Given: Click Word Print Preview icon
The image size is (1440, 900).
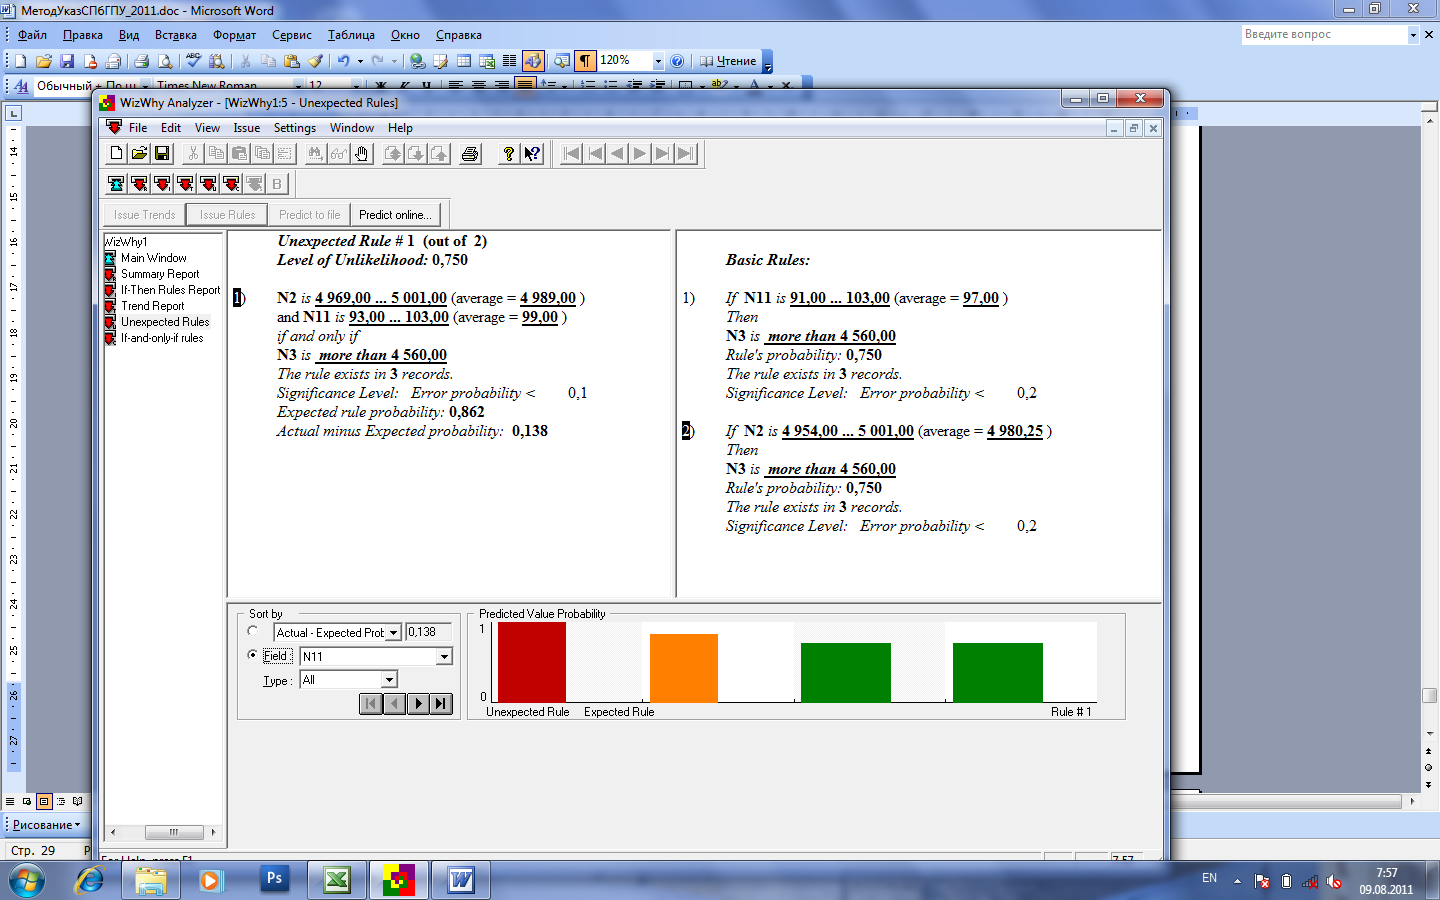Looking at the screenshot, I should pos(165,61).
